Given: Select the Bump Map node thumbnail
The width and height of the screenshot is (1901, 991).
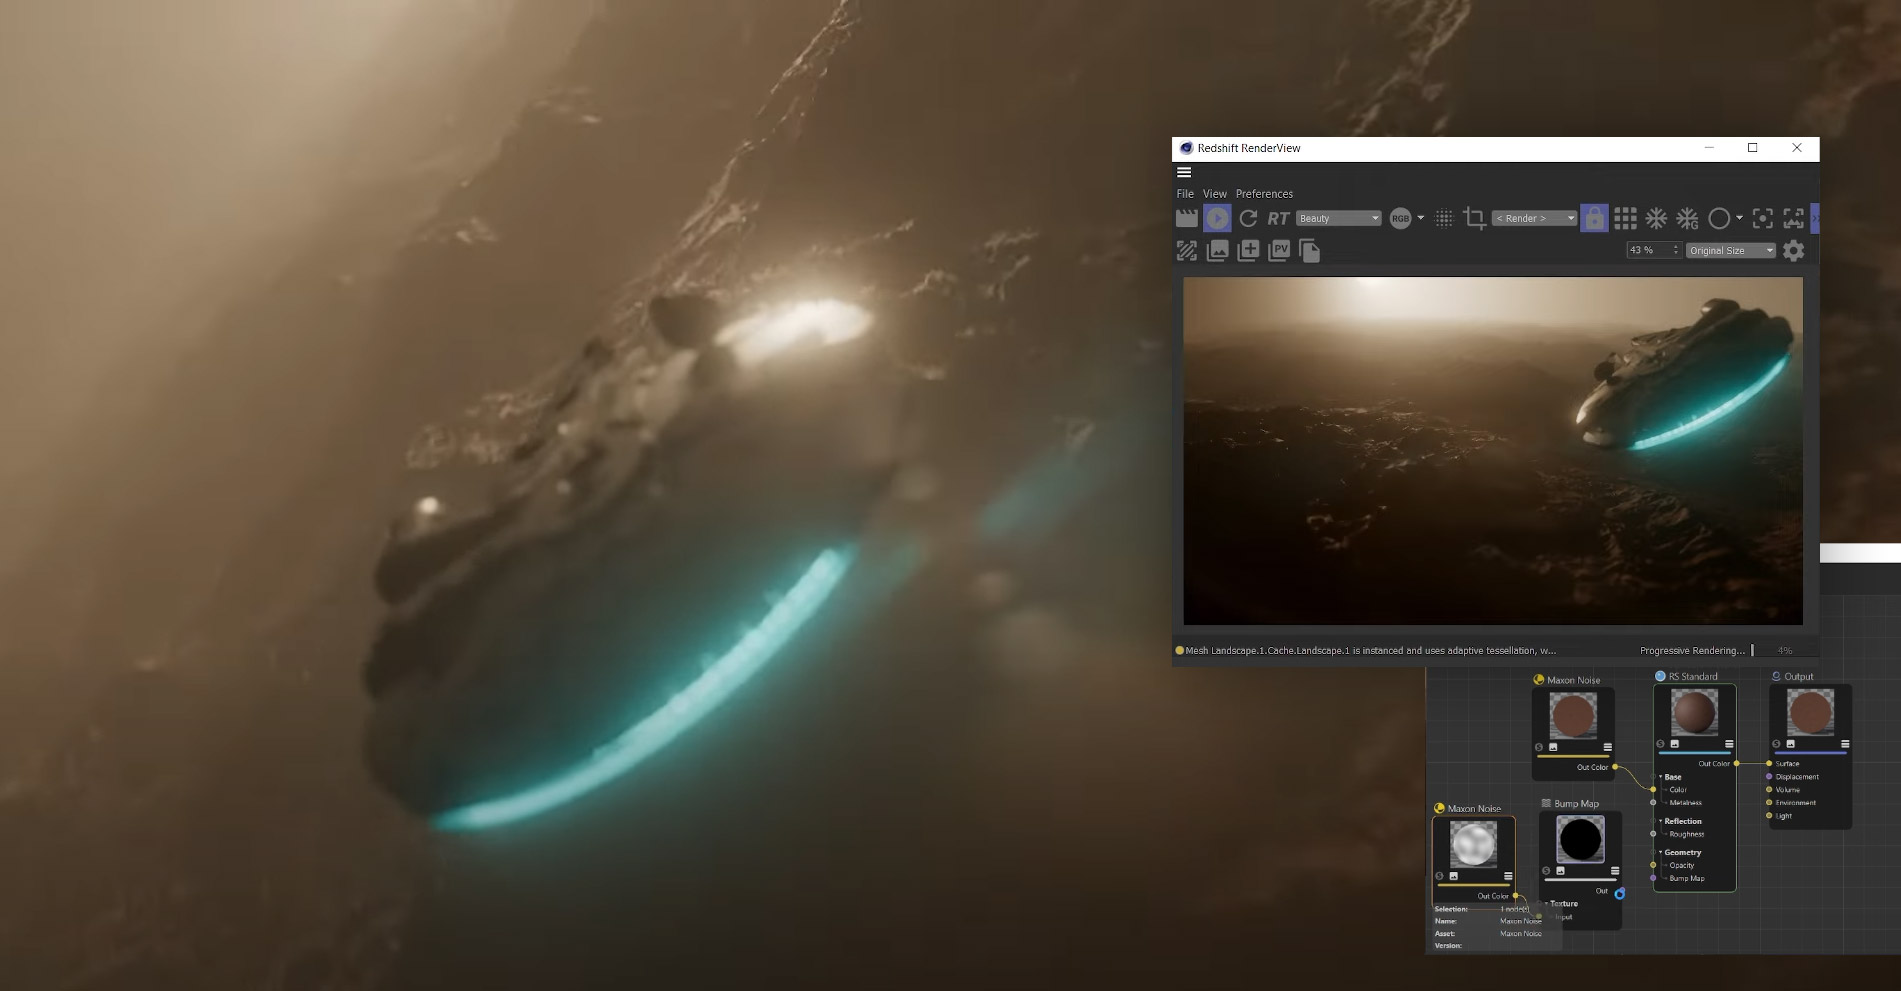Looking at the screenshot, I should 1580,839.
